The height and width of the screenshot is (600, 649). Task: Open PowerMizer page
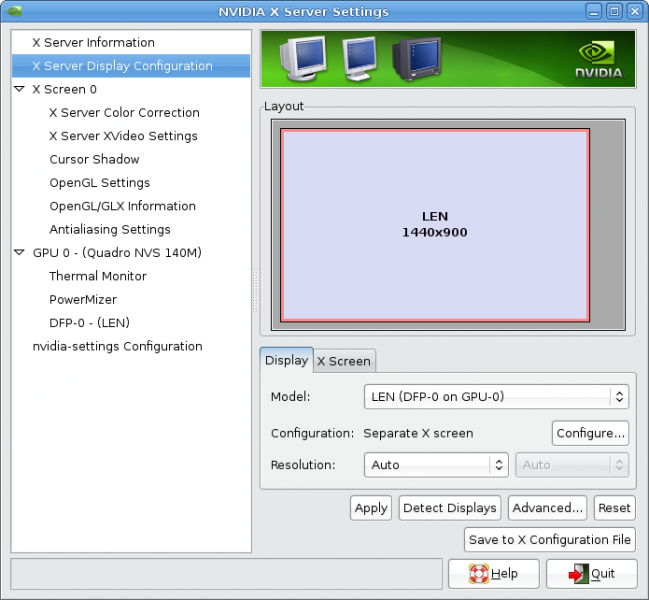[x=83, y=299]
